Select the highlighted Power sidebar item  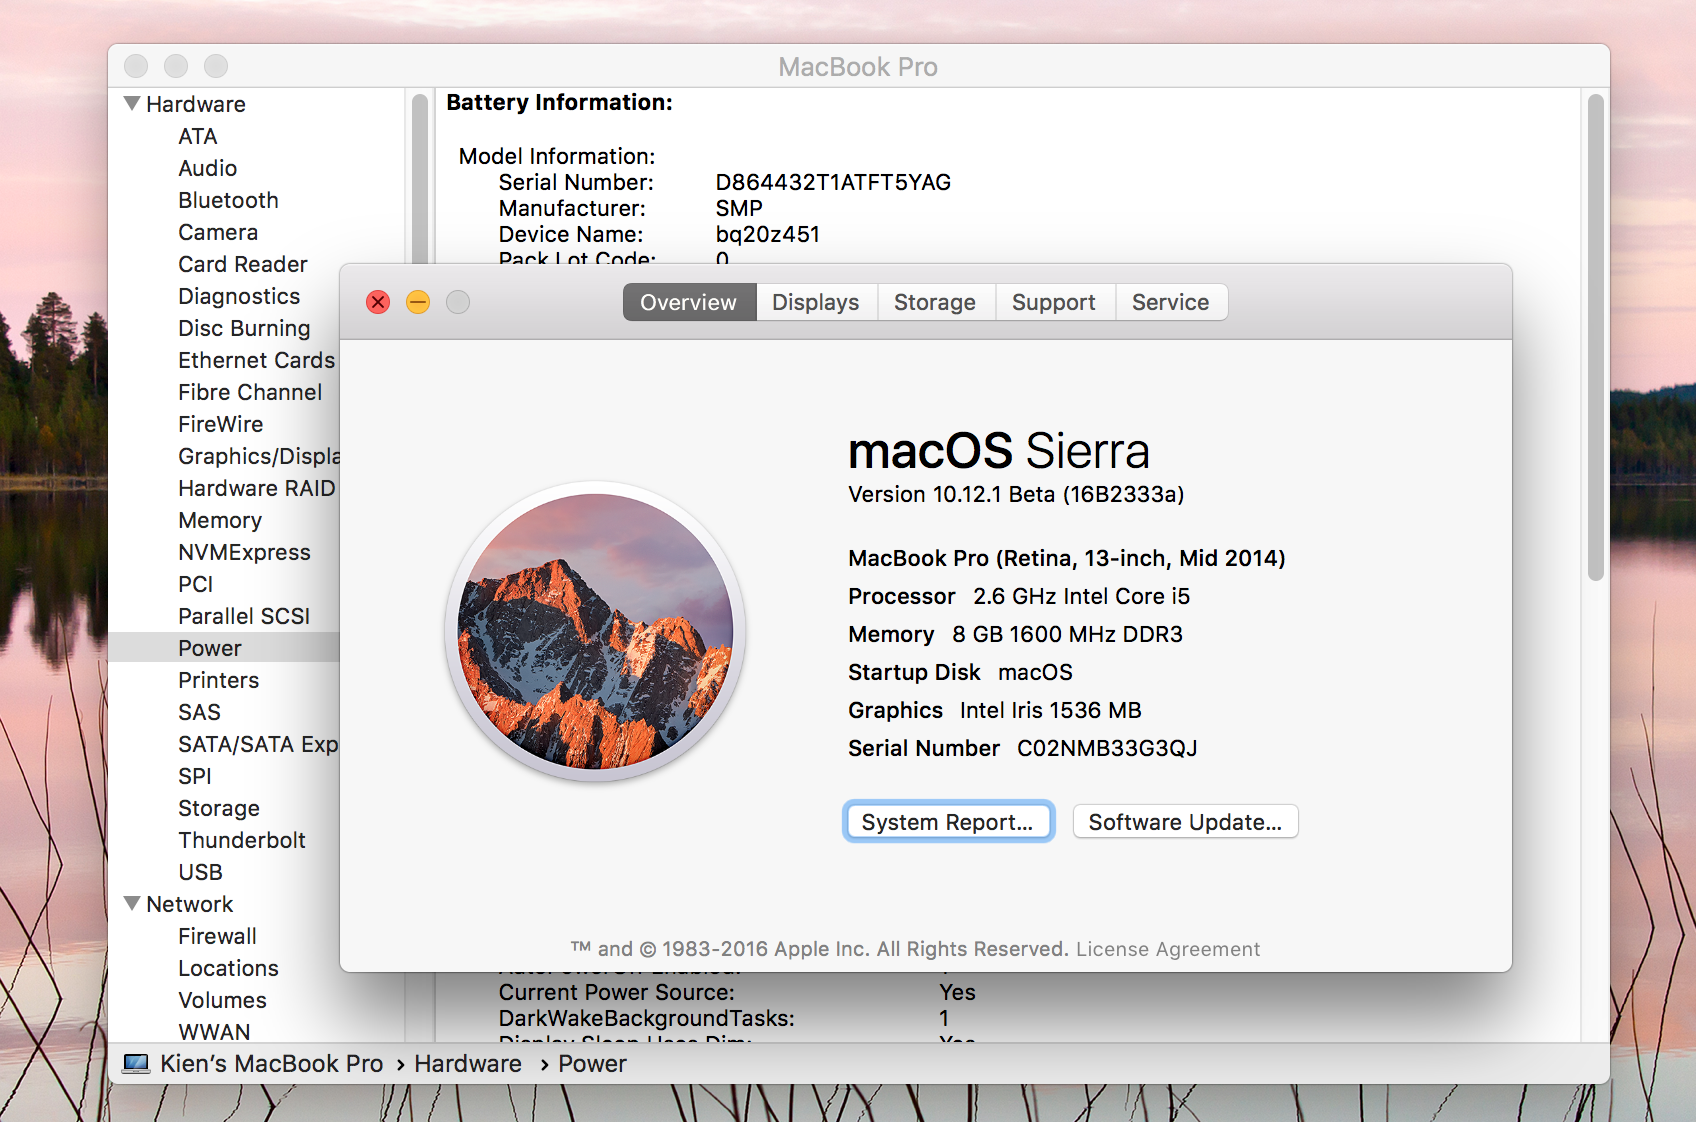click(224, 648)
